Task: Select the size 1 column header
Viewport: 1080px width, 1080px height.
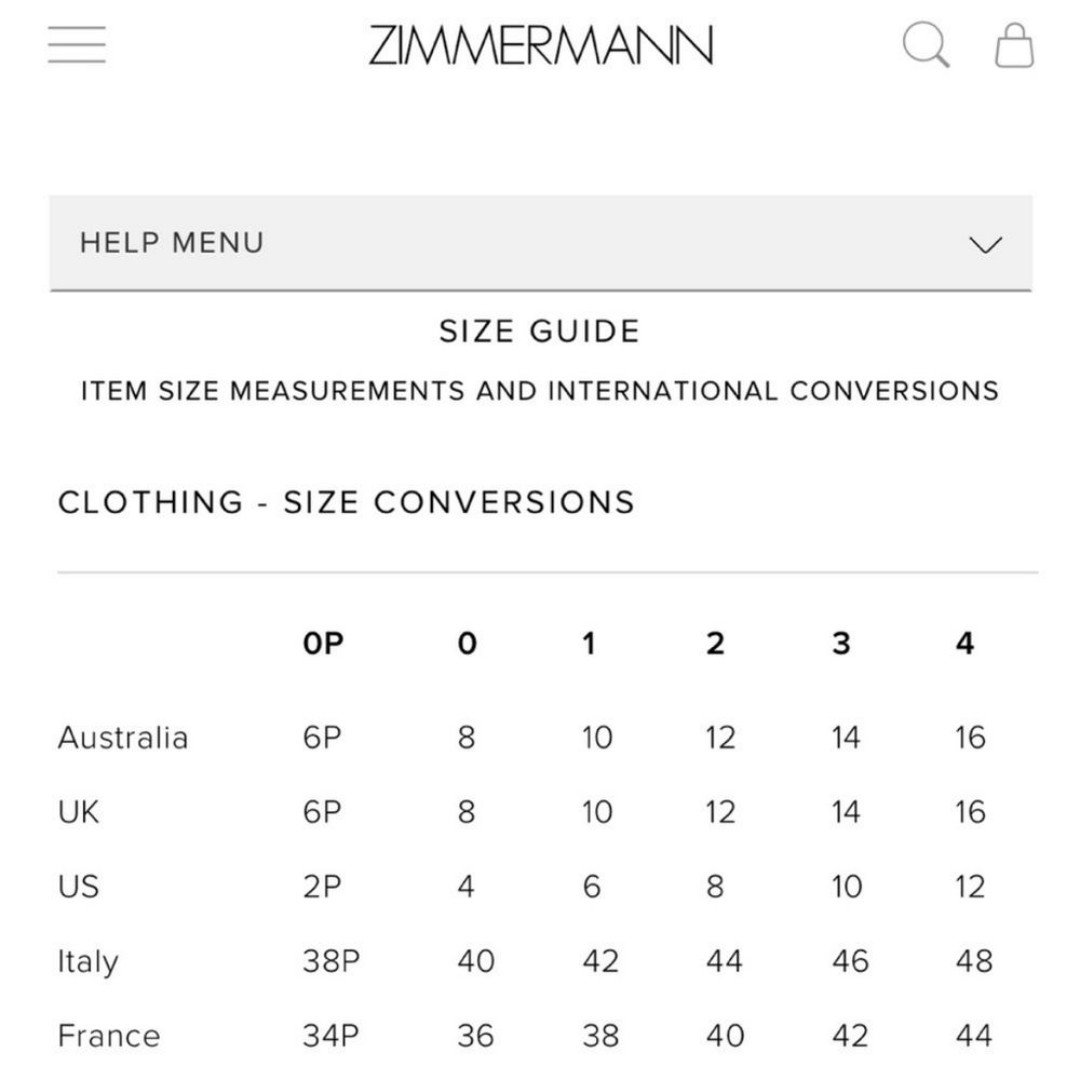Action: 589,643
